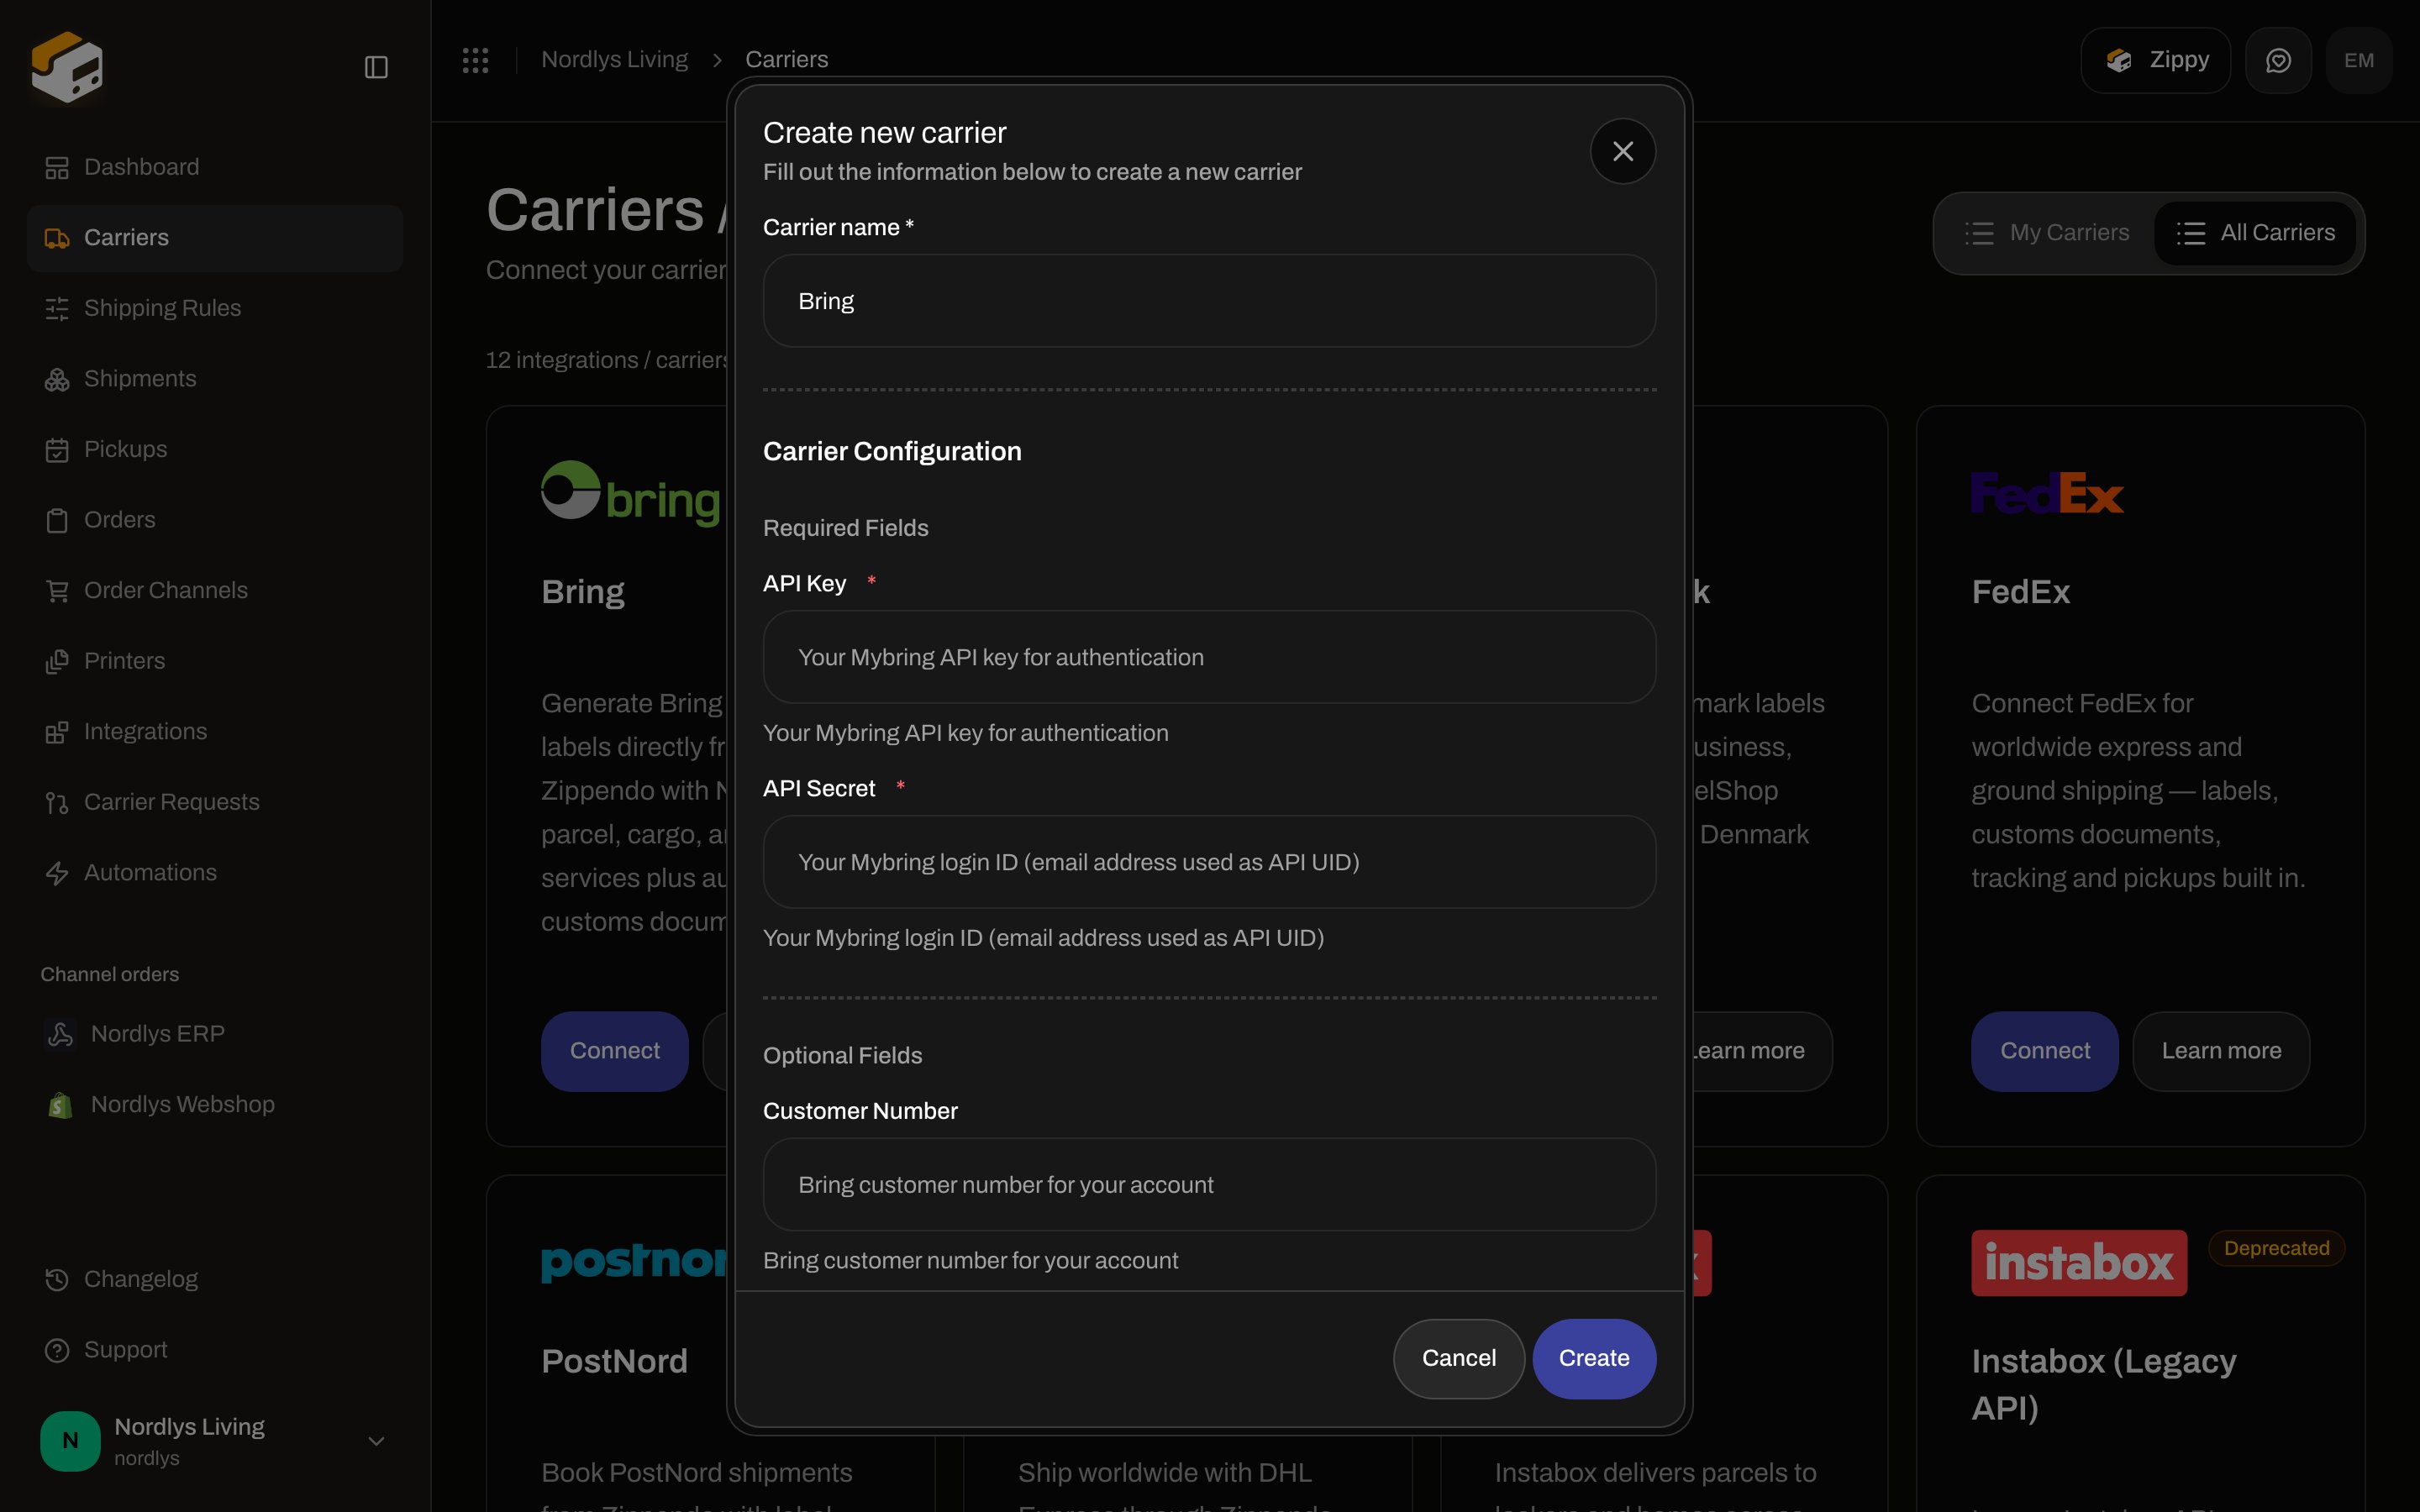Click Nordlys Living breadcrumb link
Viewport: 2420px width, 1512px height.
614,60
